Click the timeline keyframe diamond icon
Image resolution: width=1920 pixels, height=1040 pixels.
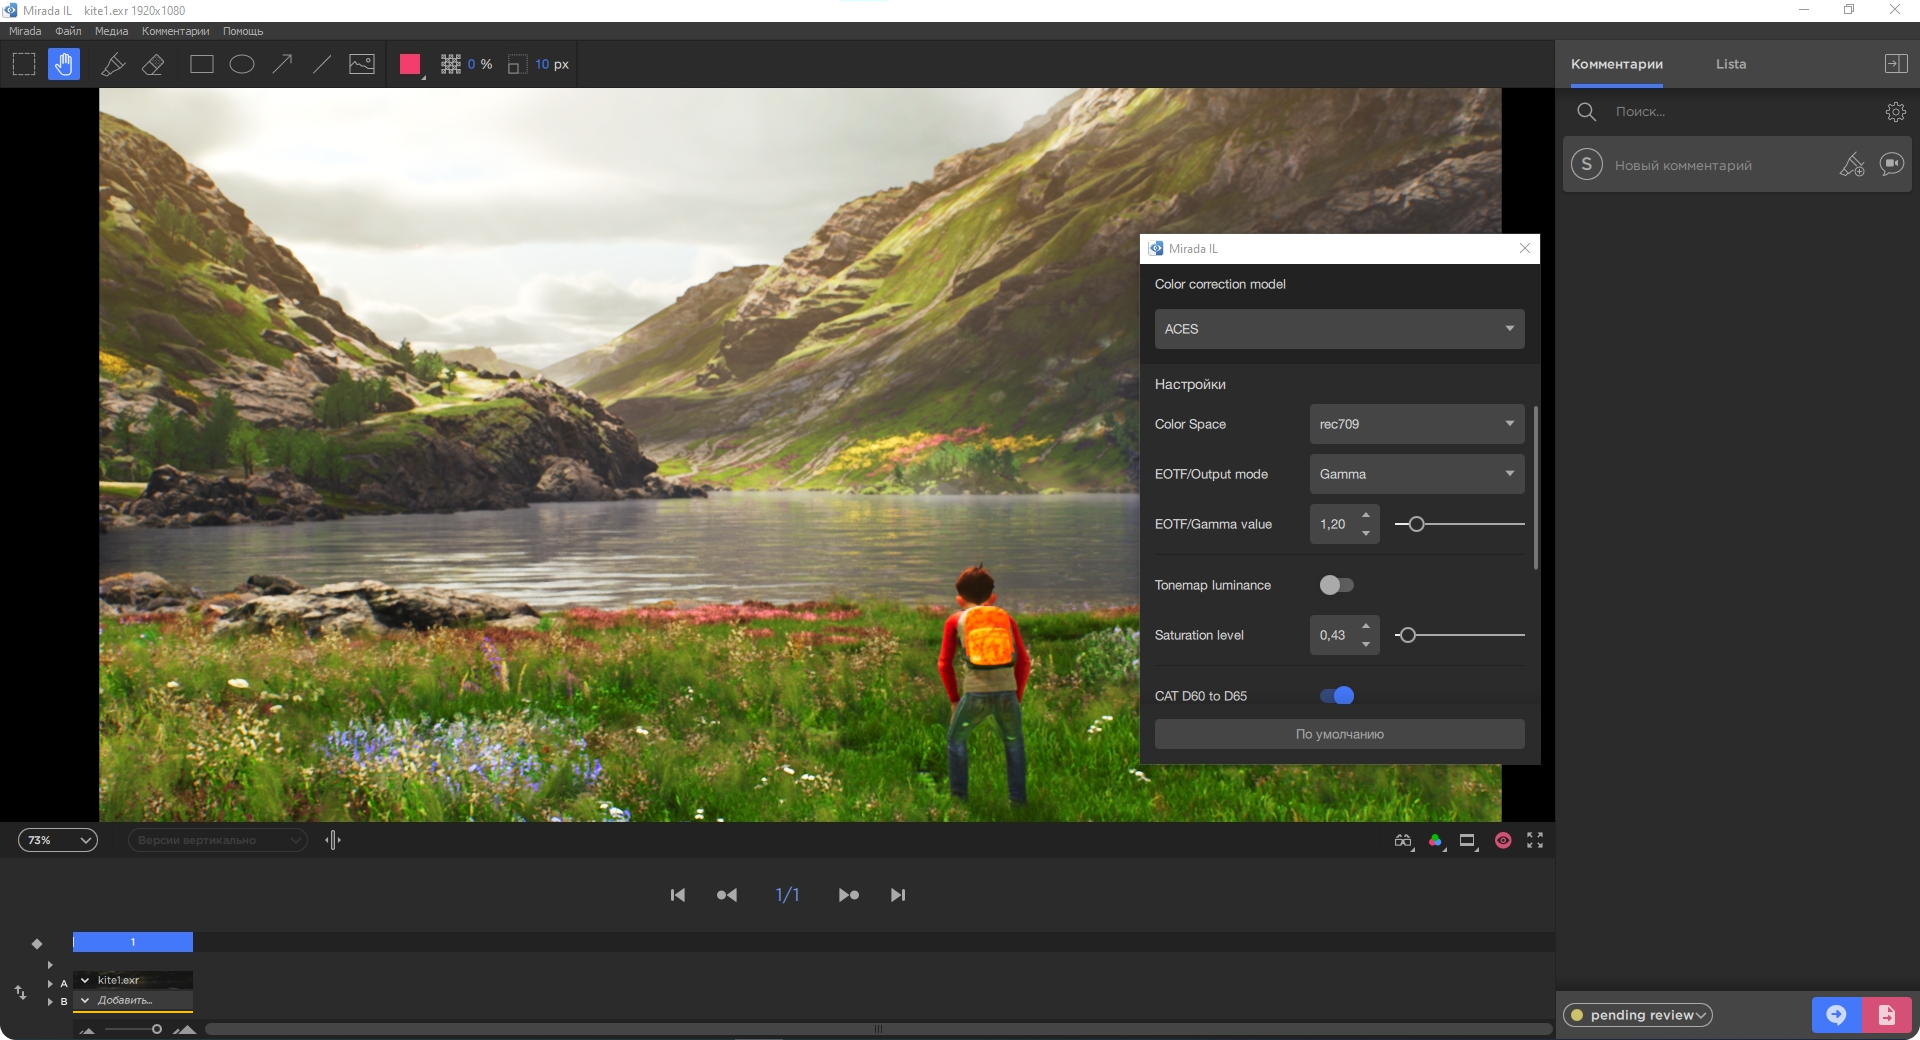pyautogui.click(x=37, y=944)
